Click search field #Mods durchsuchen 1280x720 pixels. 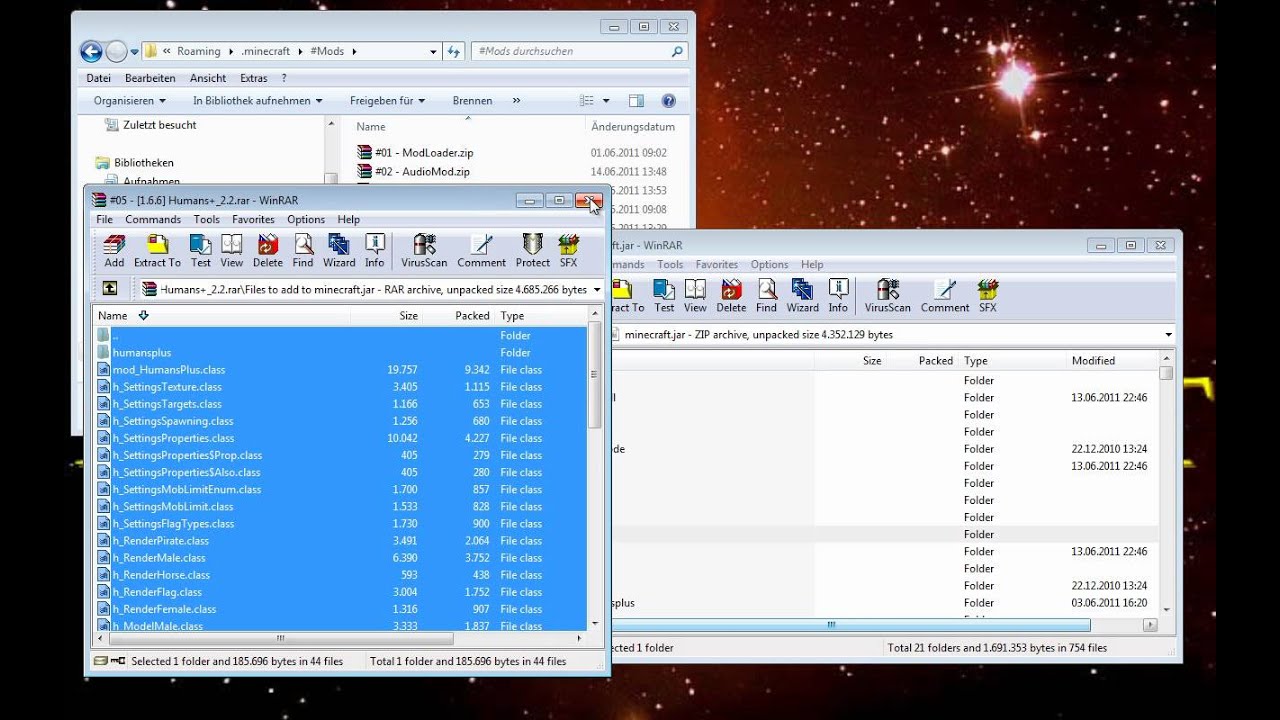[580, 51]
